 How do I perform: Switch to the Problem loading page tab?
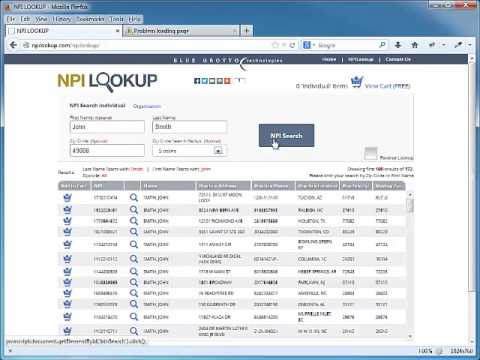click(x=180, y=31)
